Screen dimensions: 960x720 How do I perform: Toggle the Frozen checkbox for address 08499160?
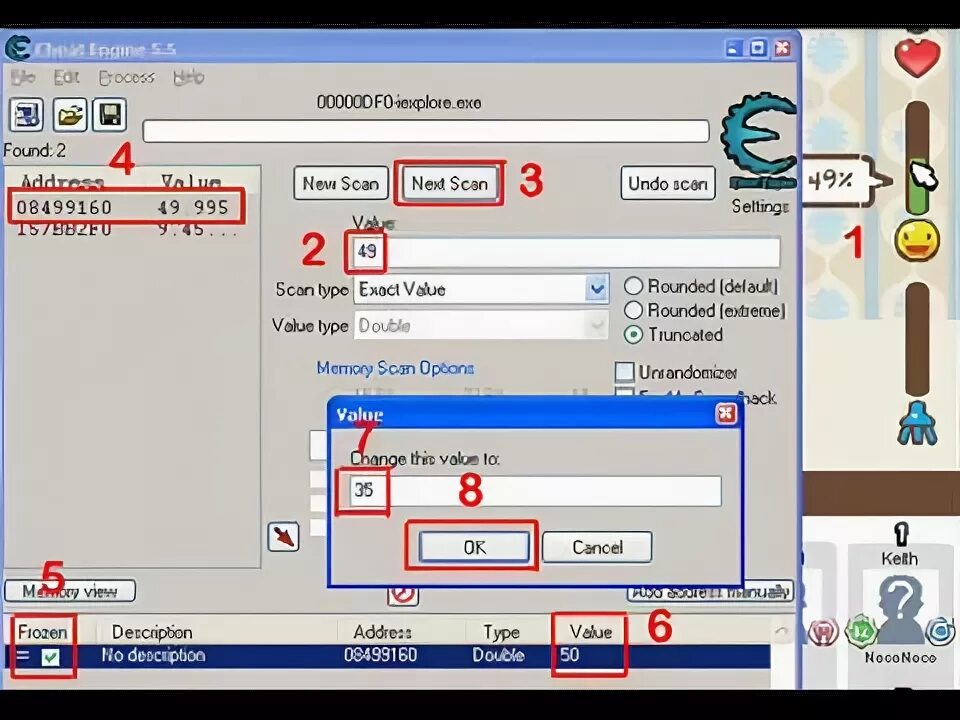pos(50,657)
